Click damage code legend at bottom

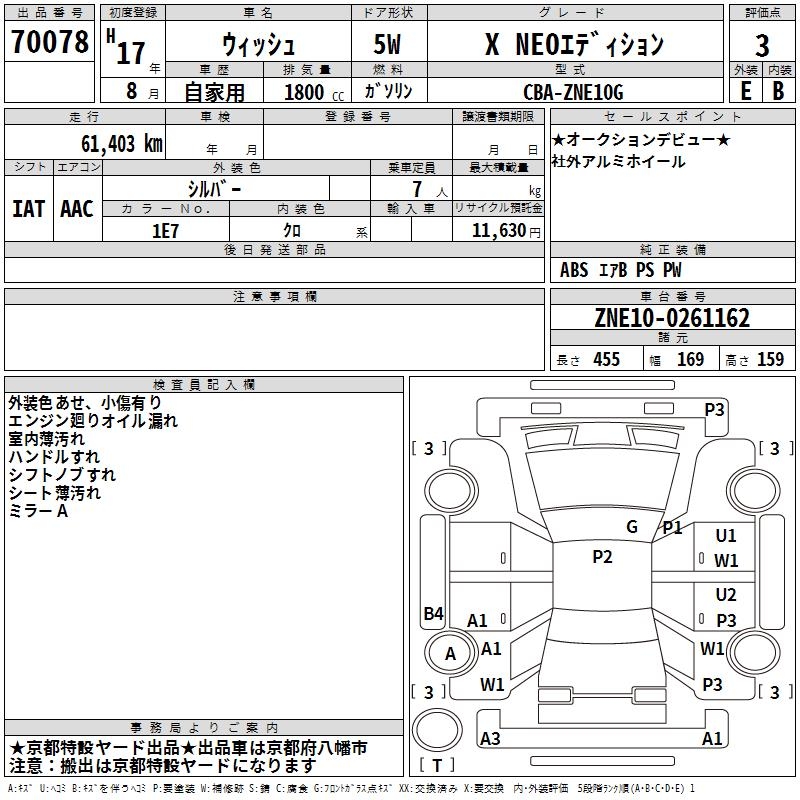pos(351,788)
